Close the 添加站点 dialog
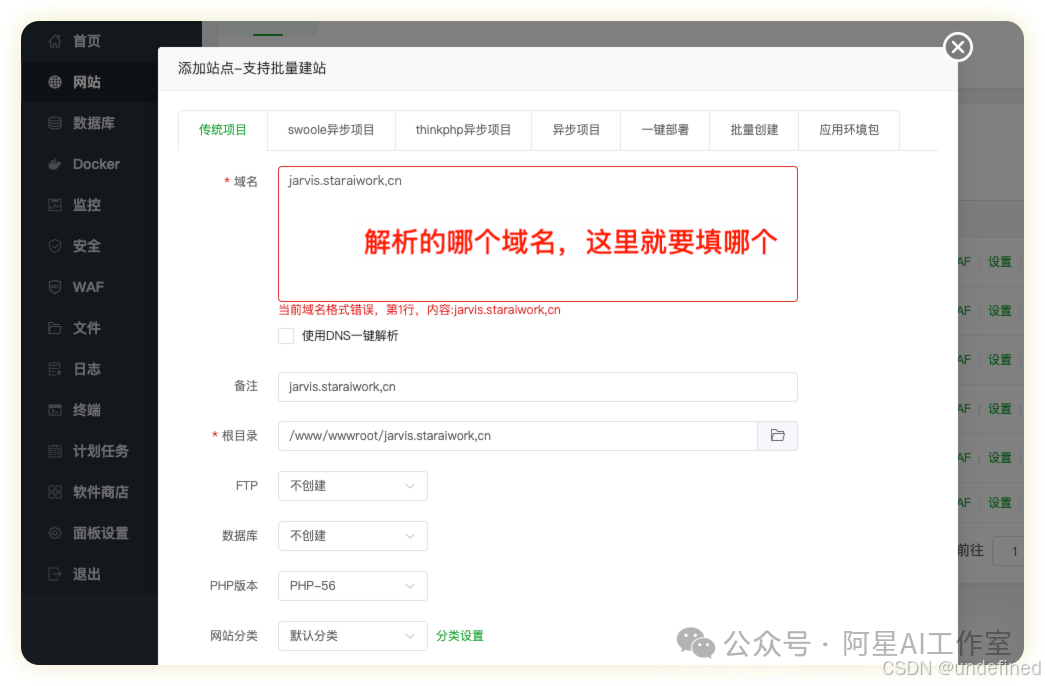Image resolution: width=1045 pixels, height=686 pixels. (x=958, y=47)
